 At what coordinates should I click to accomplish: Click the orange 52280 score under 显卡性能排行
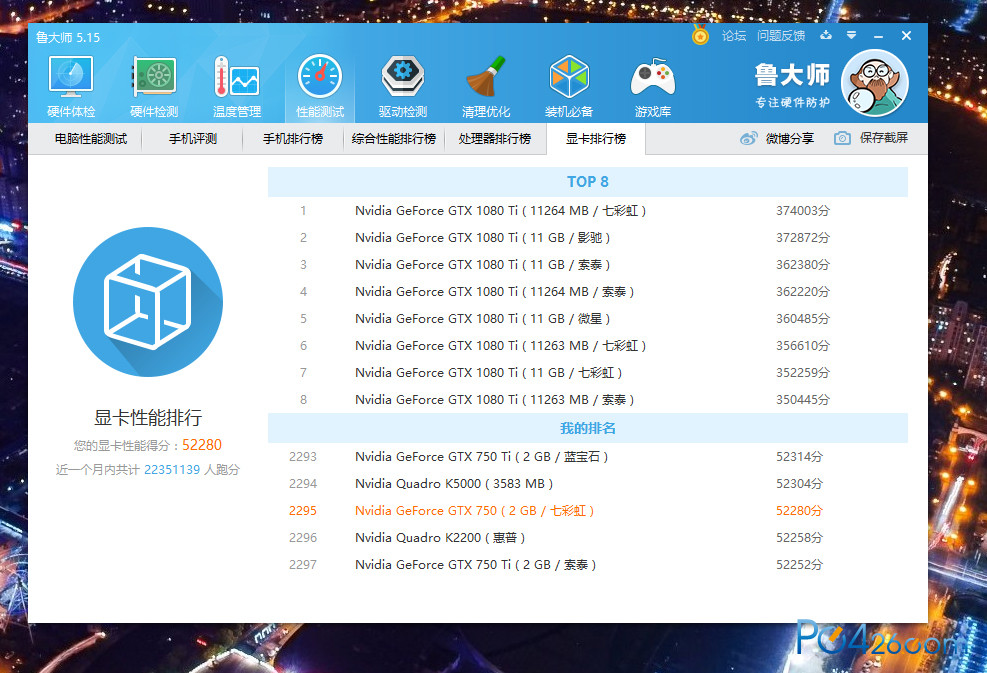pos(201,445)
